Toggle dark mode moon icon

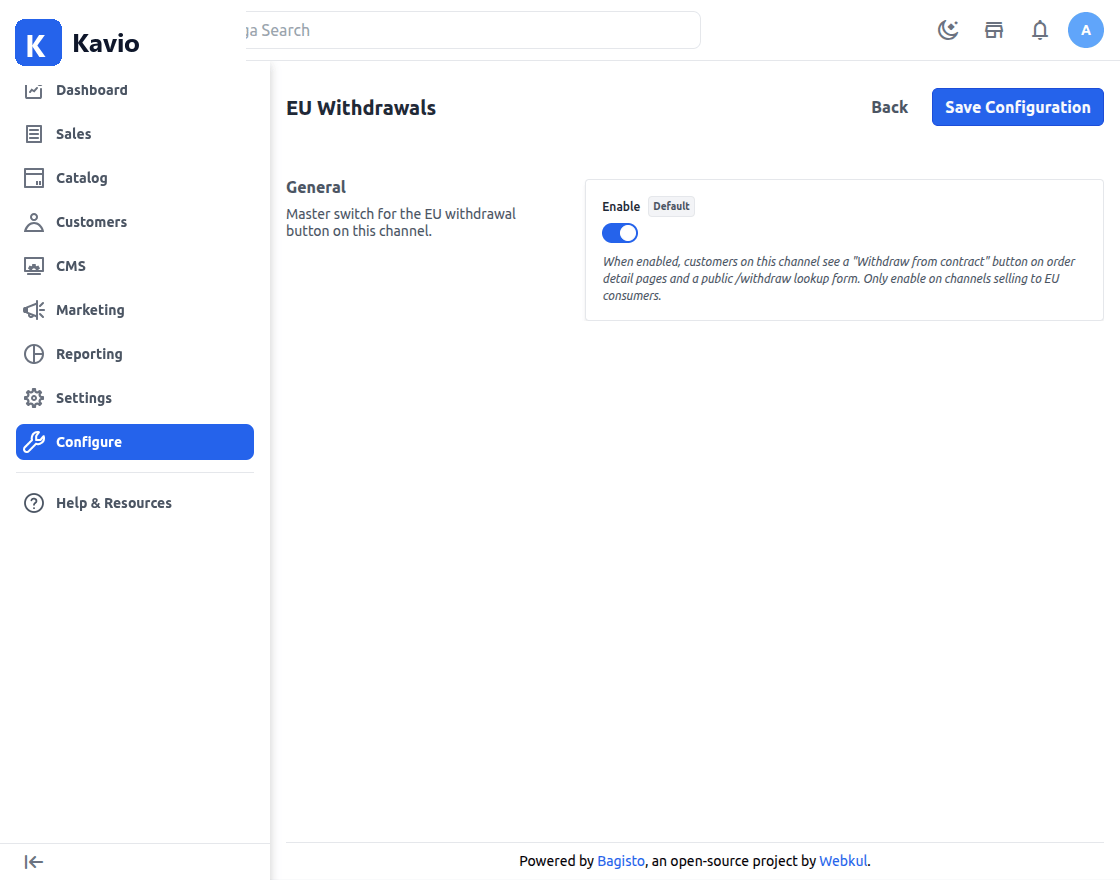[x=948, y=30]
